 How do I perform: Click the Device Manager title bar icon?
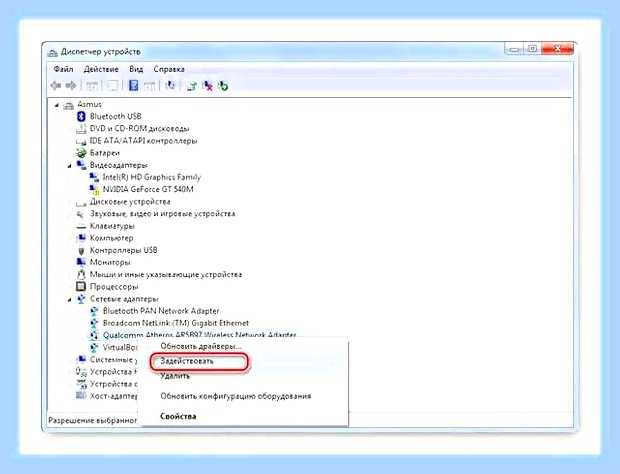tap(52, 52)
